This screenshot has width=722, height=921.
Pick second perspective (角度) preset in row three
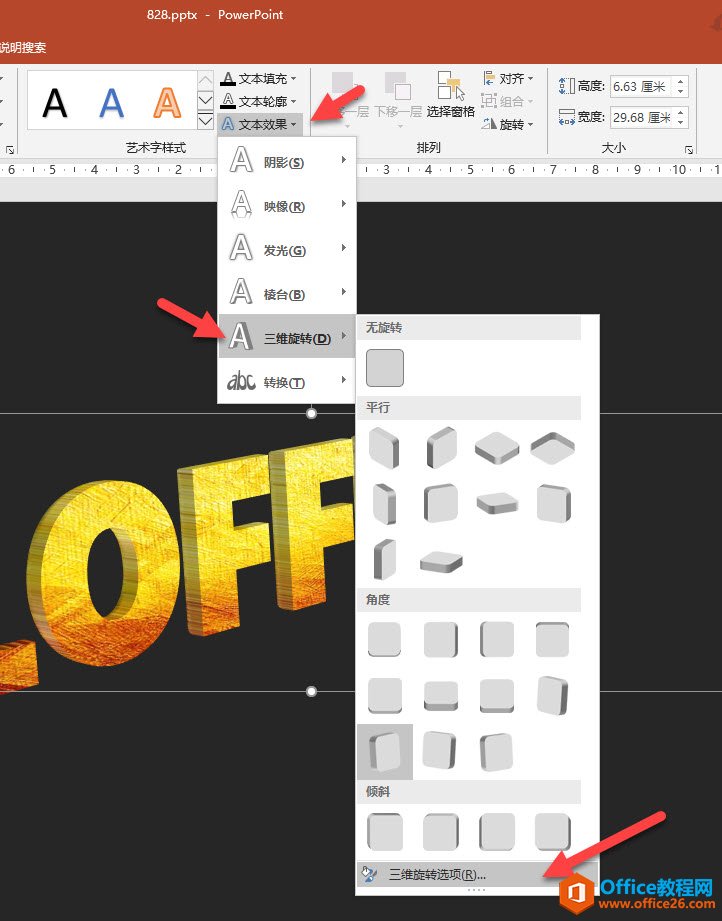[441, 751]
